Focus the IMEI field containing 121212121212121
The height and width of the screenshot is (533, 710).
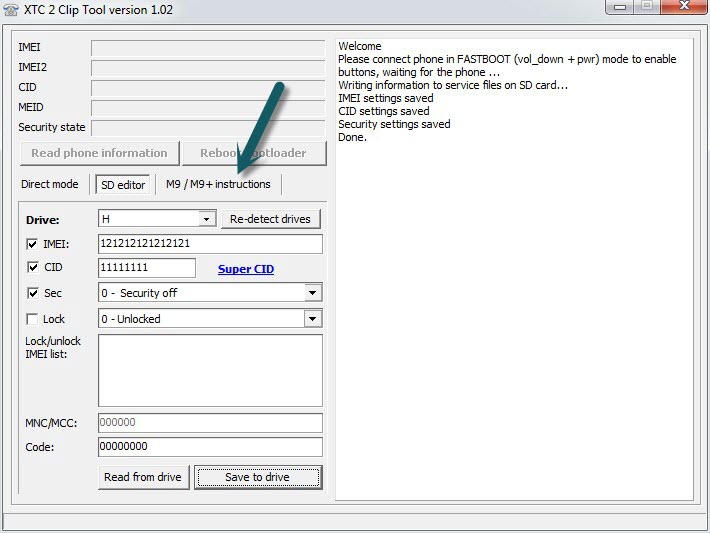210,244
